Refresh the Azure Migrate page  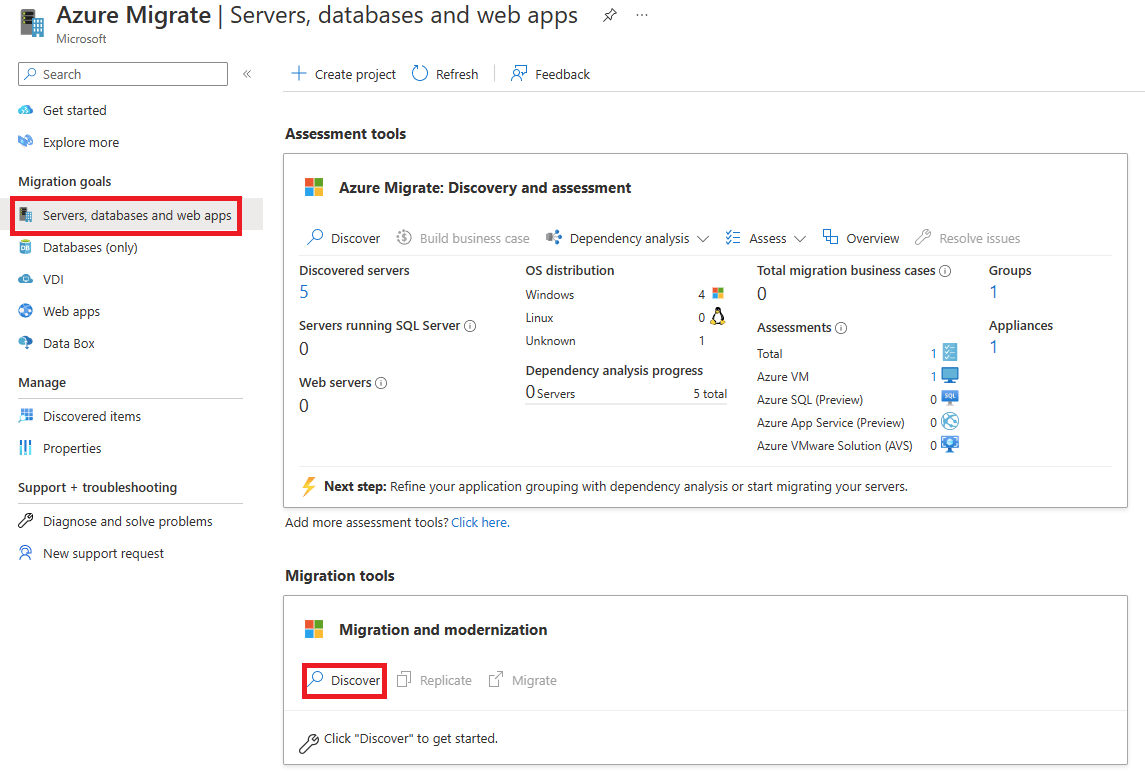point(445,74)
